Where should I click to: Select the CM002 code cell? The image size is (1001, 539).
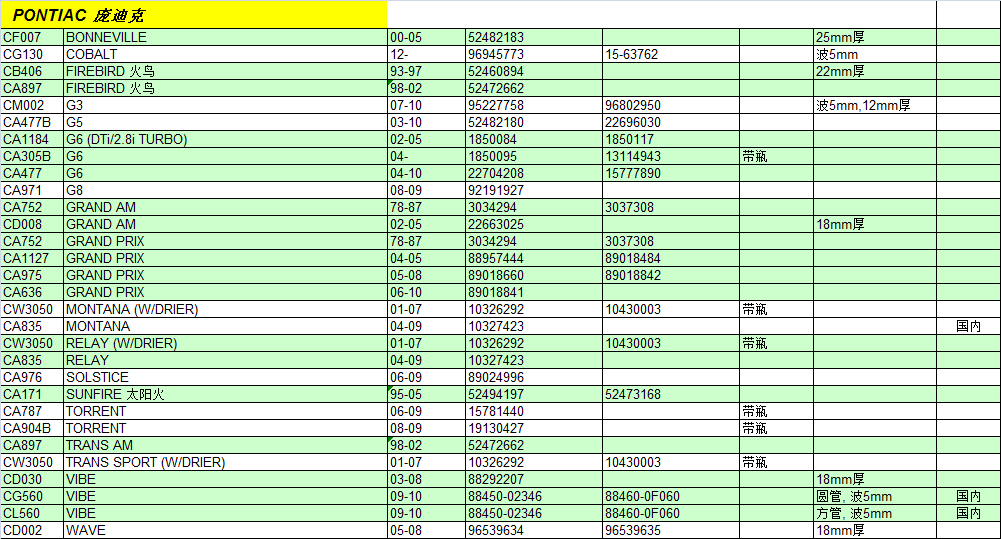click(32, 105)
